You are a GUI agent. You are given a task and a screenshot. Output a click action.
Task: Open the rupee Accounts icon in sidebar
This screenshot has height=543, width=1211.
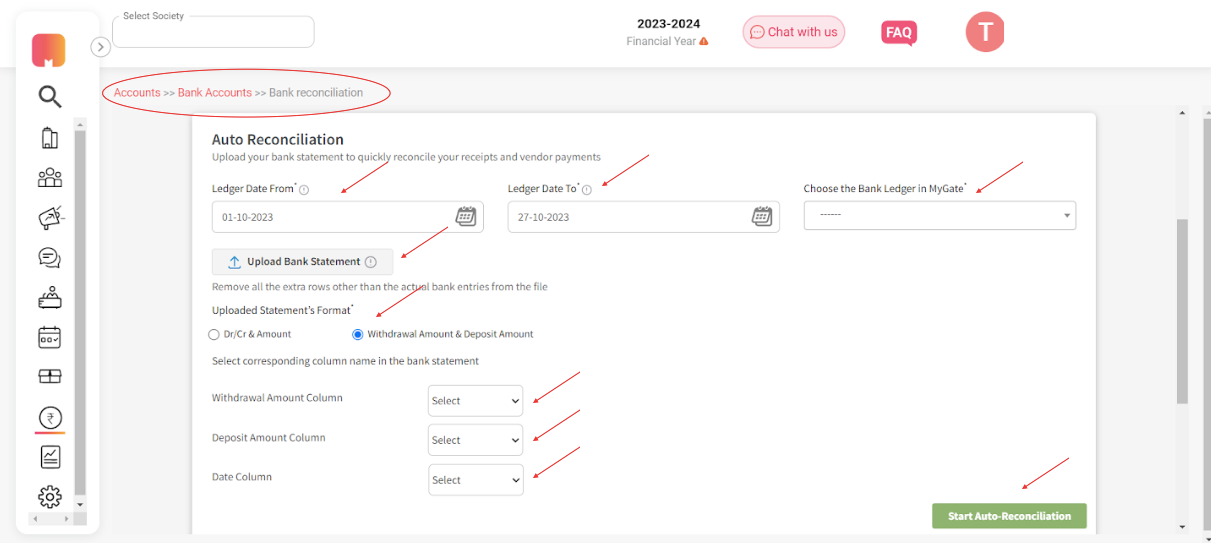pos(50,417)
